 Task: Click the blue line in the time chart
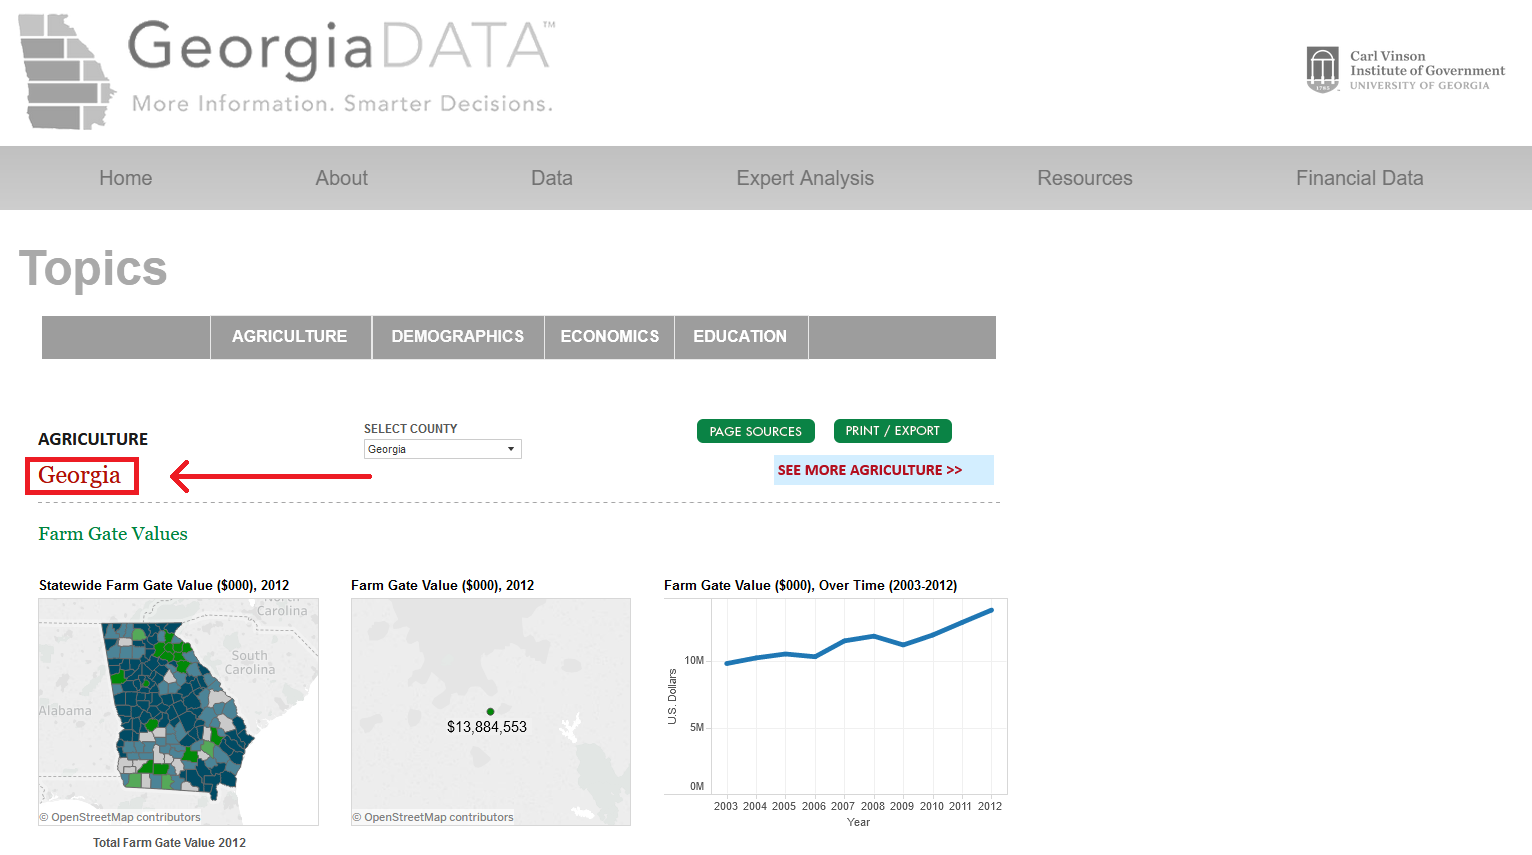859,638
